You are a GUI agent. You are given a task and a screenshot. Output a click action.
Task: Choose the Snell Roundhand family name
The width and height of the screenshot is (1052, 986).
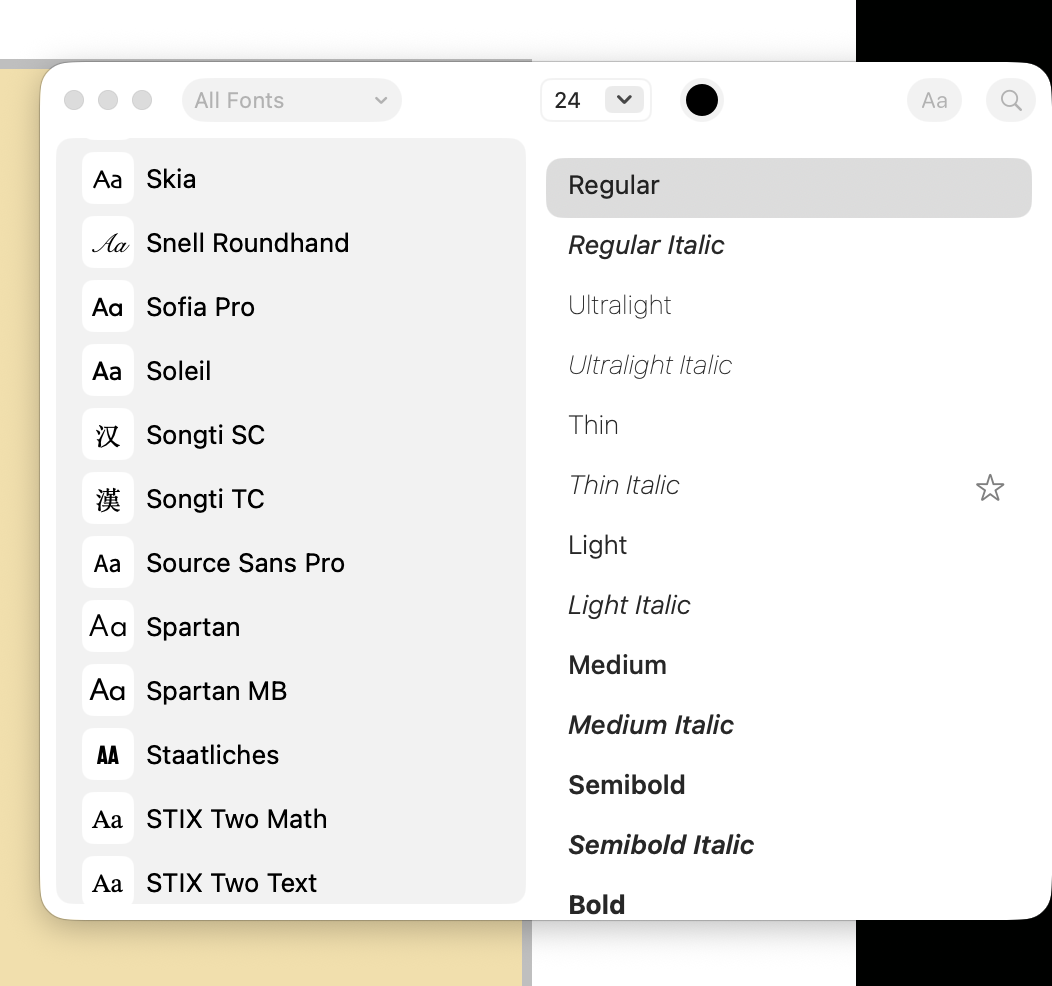click(x=248, y=243)
